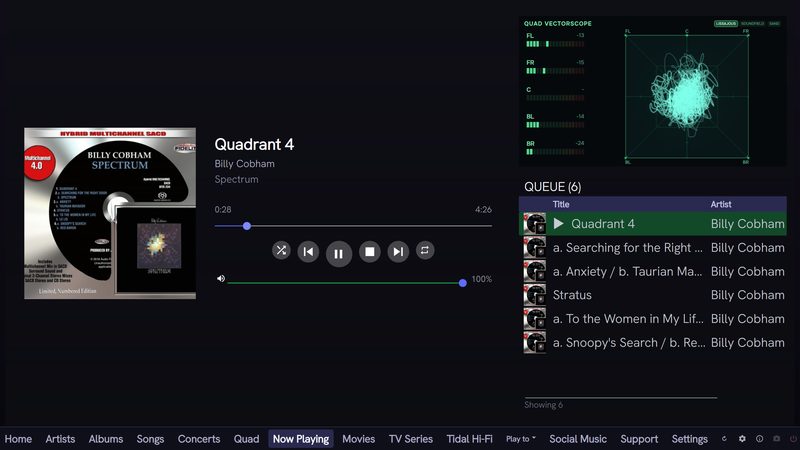Click the volume slider handle
This screenshot has width=800, height=450.
(463, 283)
